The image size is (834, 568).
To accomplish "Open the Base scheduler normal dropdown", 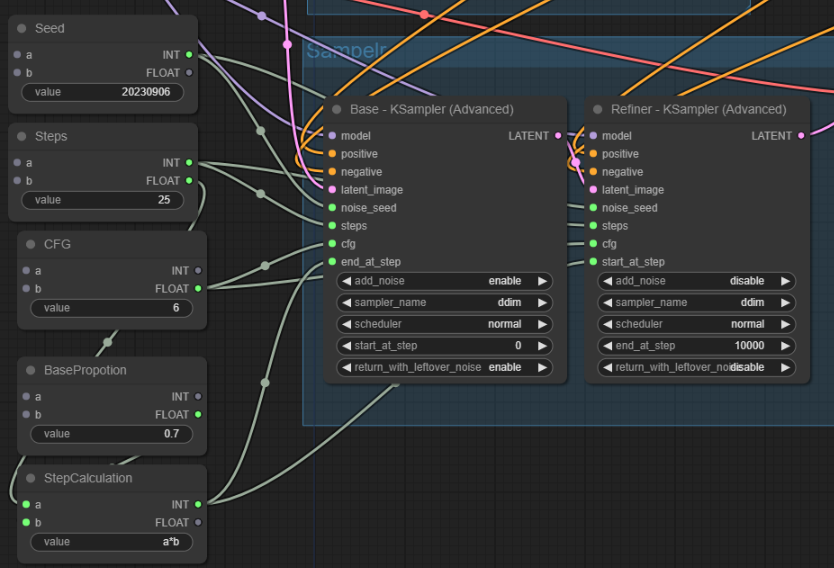I will pos(445,324).
